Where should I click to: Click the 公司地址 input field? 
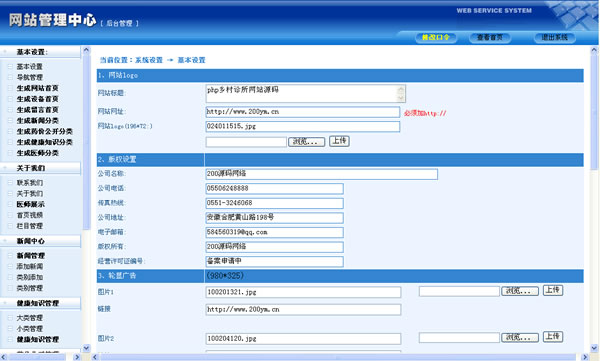pos(274,217)
